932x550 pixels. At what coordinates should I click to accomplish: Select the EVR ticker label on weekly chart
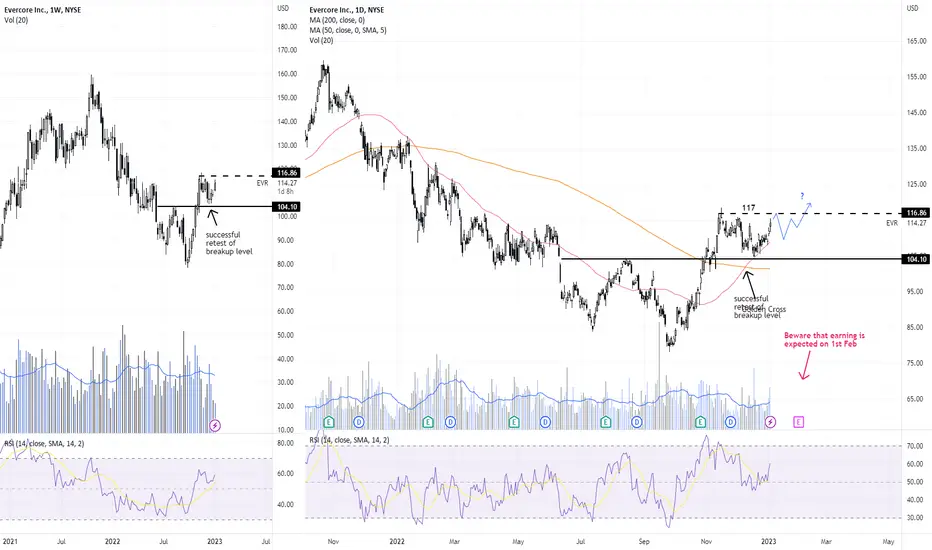(x=262, y=183)
